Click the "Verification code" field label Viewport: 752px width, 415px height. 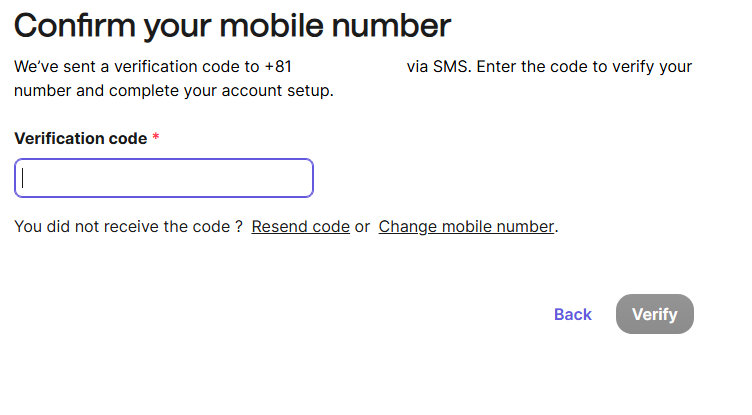click(x=81, y=138)
